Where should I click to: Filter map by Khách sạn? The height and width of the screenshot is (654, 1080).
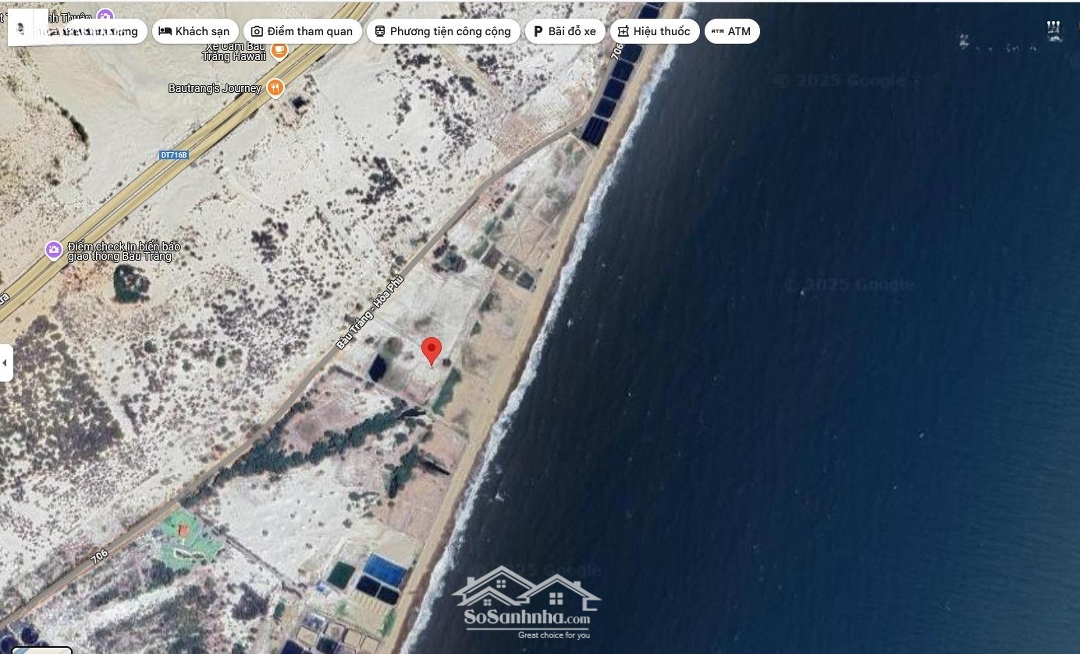pos(195,31)
